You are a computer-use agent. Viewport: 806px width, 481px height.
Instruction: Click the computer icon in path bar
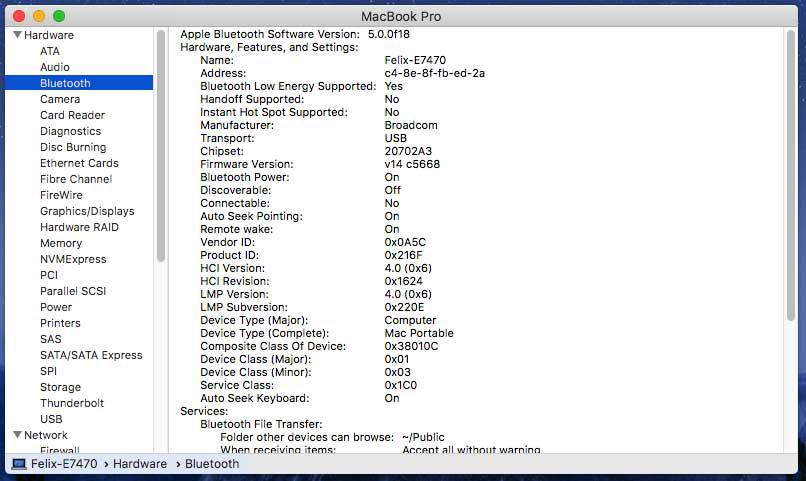[19, 464]
